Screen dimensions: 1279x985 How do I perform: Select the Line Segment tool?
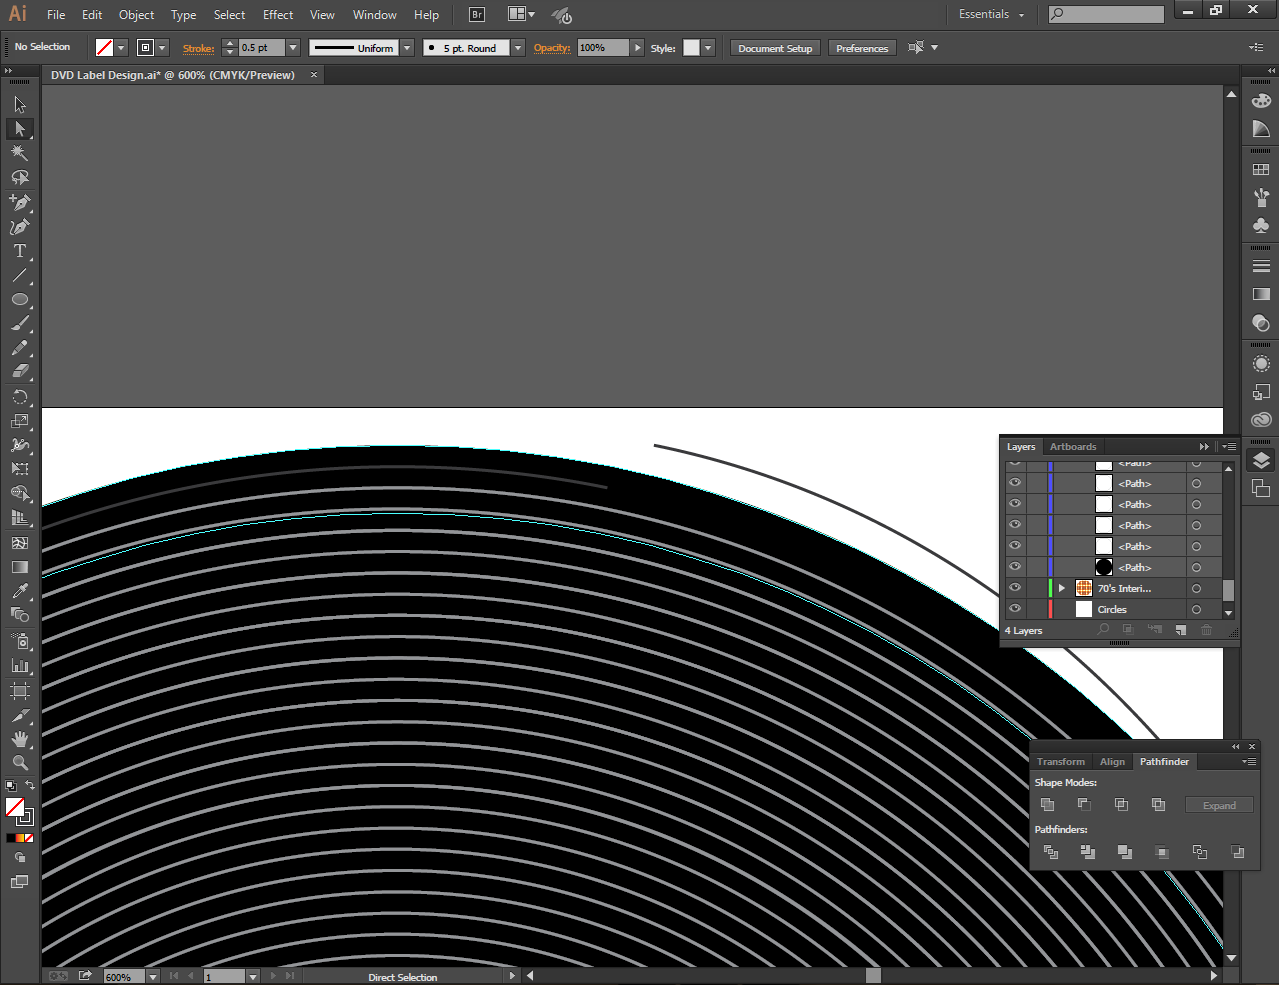tap(20, 275)
